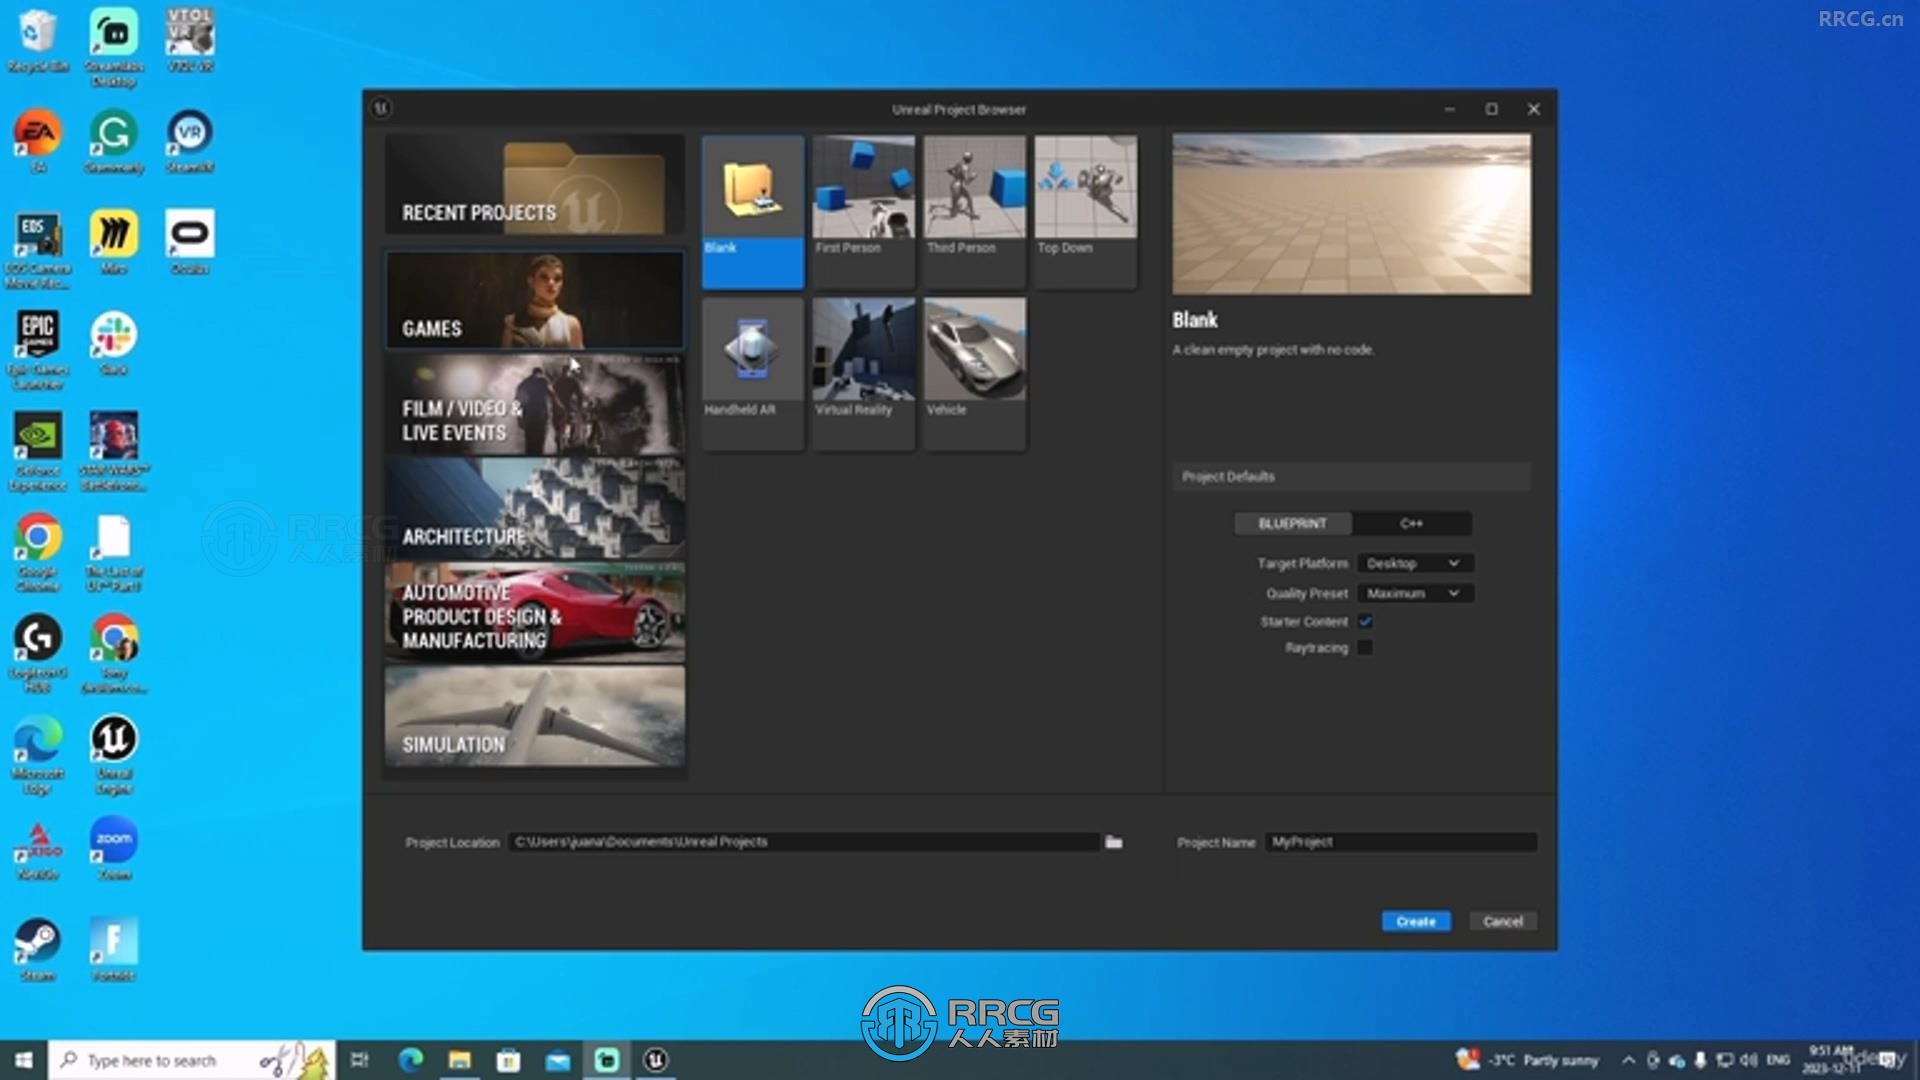The image size is (1920, 1080).
Task: Open the Fortnite desktop icon
Action: 114,950
